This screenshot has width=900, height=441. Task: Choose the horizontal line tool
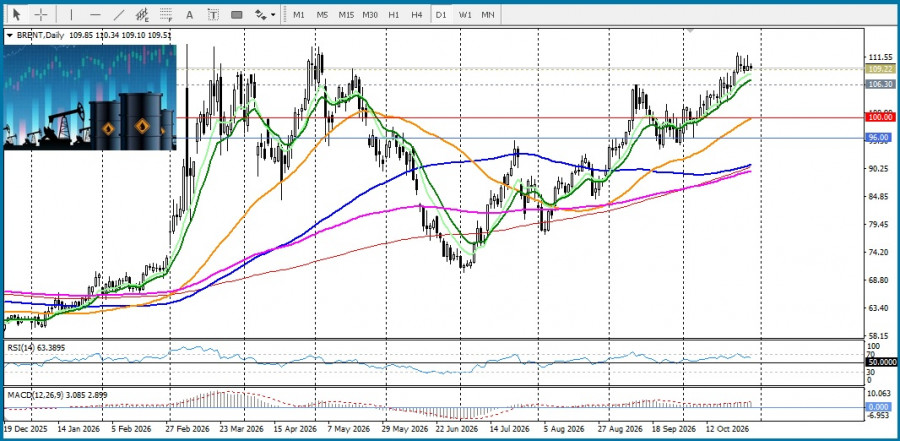[x=95, y=14]
